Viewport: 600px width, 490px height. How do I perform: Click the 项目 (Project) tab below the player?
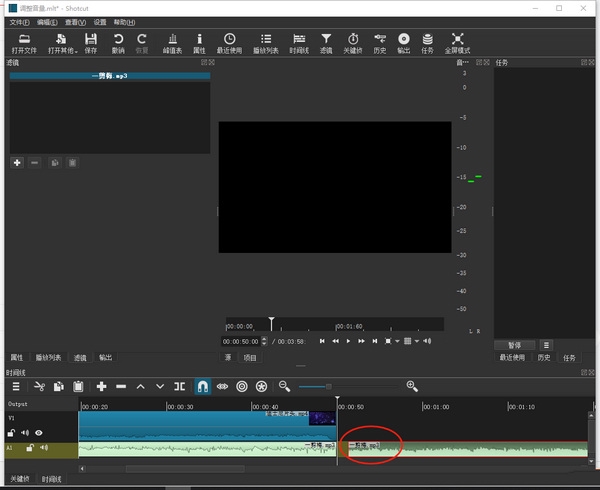[x=250, y=357]
